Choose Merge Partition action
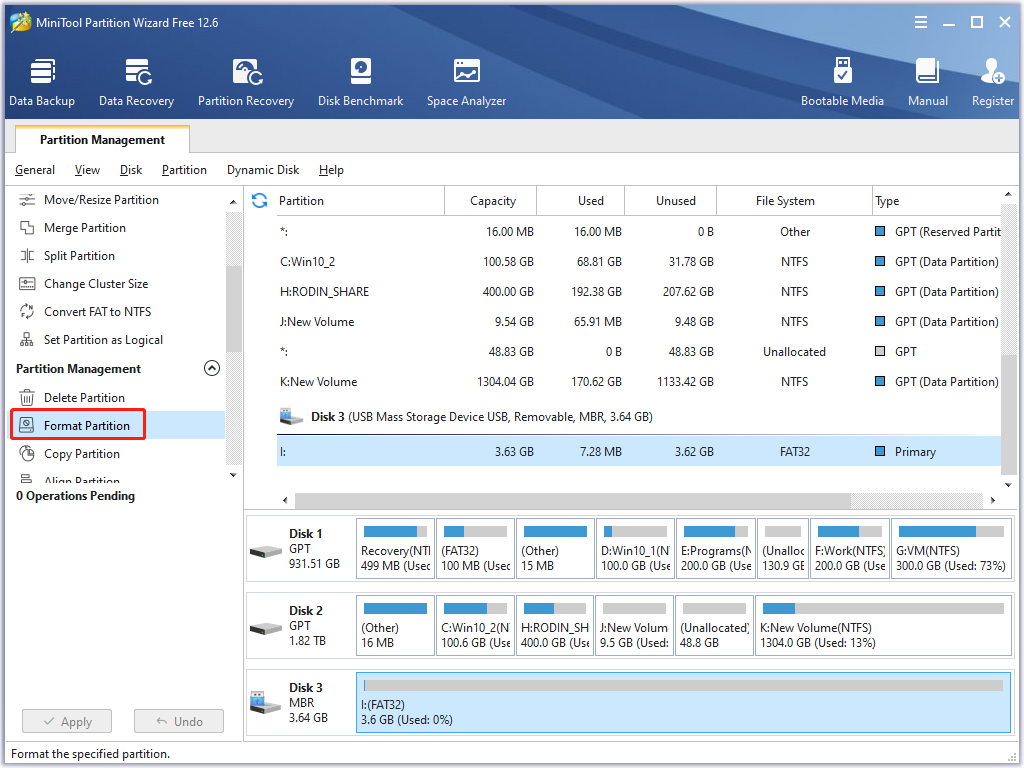Image resolution: width=1024 pixels, height=768 pixels. tap(84, 228)
